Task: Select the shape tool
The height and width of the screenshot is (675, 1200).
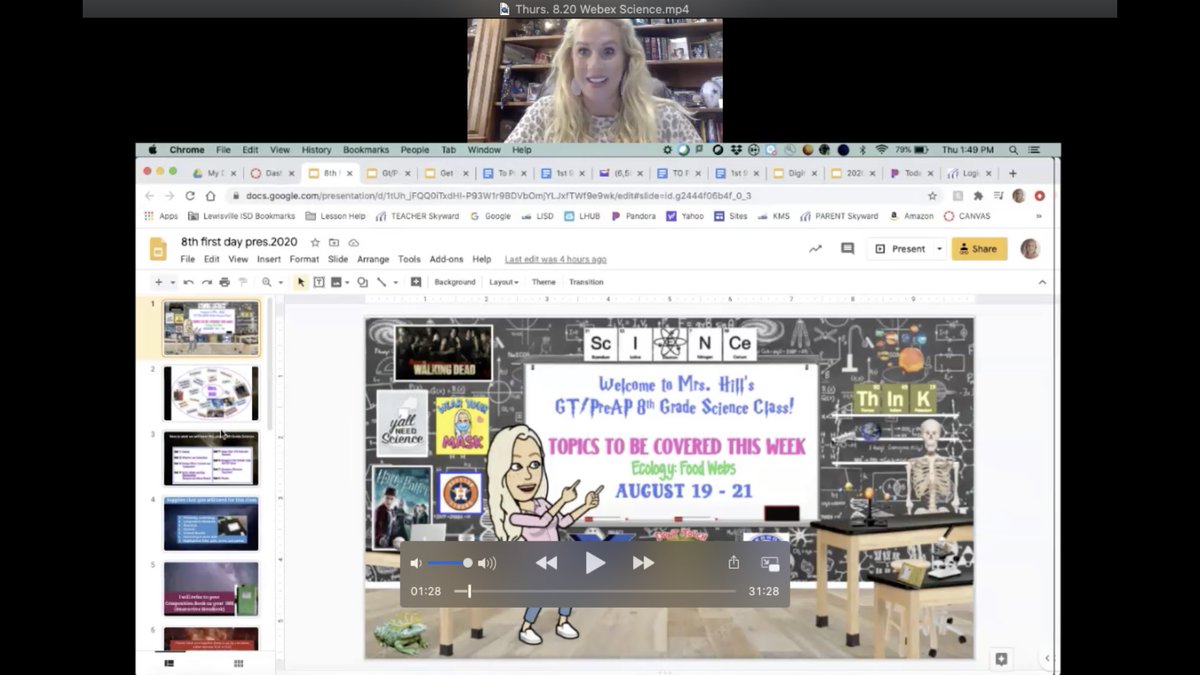Action: pos(363,282)
